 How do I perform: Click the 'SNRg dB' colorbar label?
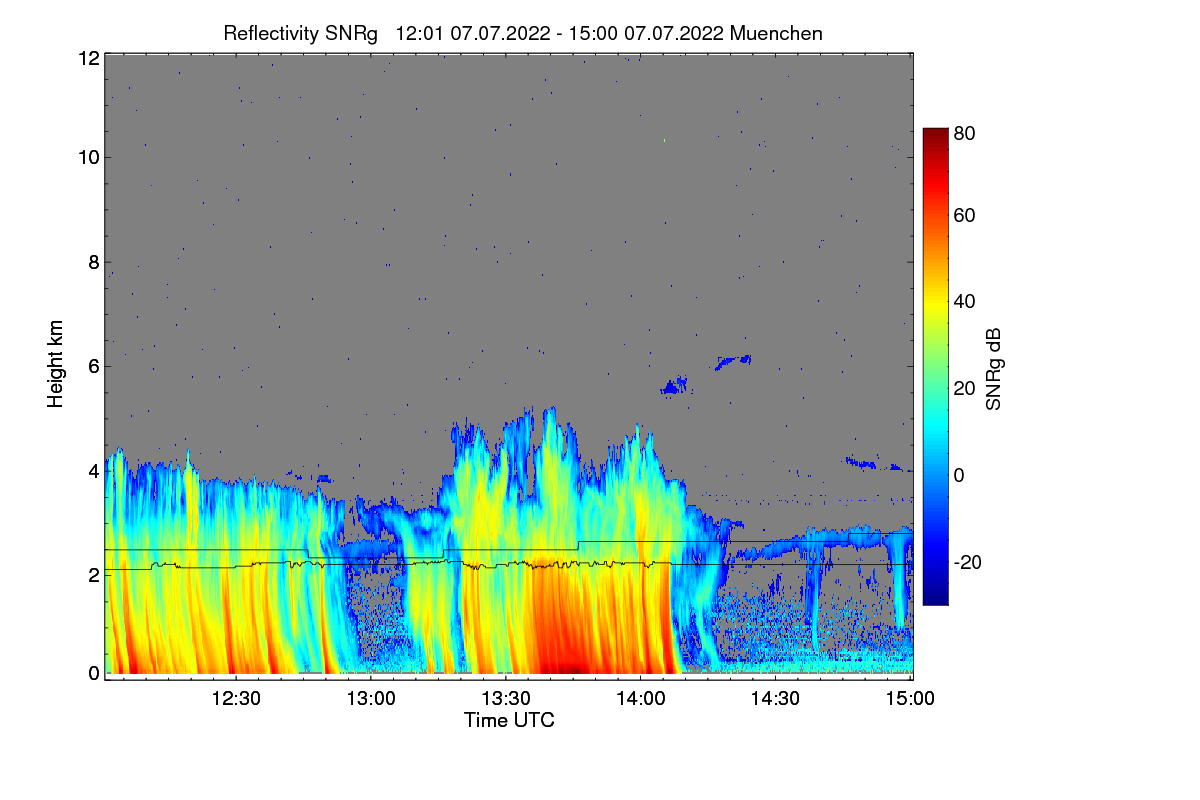click(x=994, y=370)
